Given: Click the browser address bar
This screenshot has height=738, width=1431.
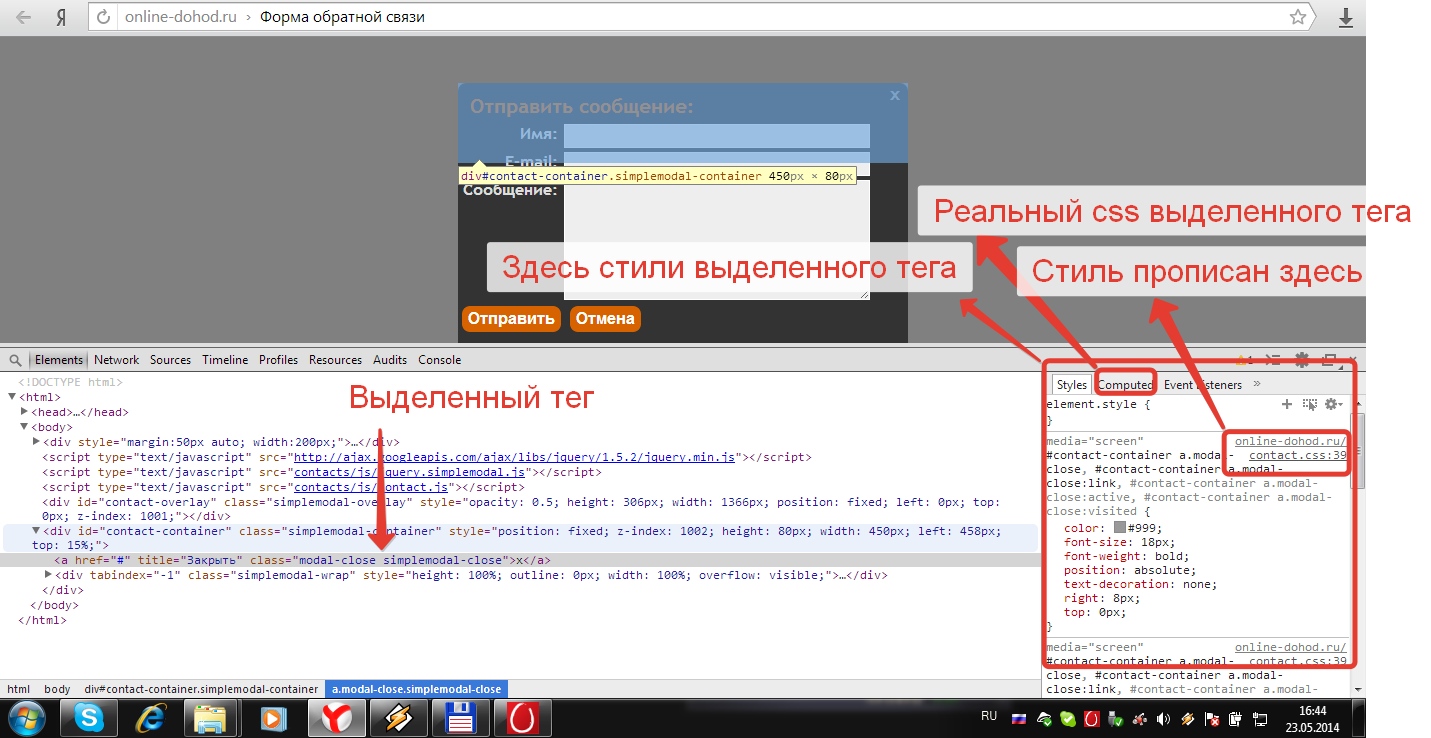Looking at the screenshot, I should pos(700,17).
